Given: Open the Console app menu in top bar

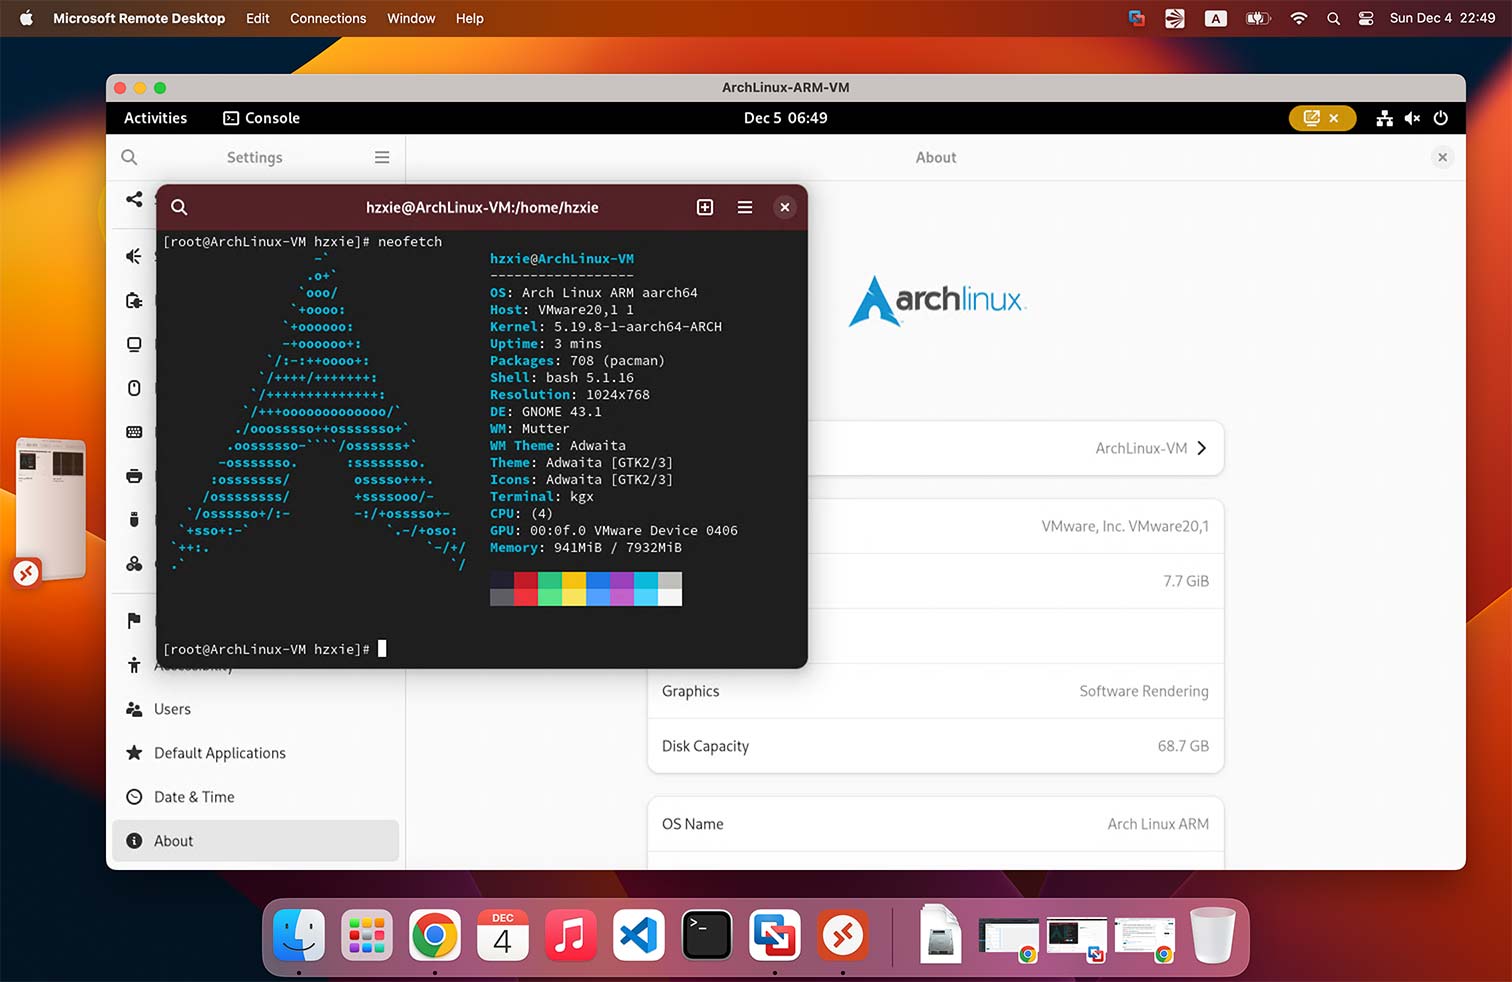Looking at the screenshot, I should point(261,118).
